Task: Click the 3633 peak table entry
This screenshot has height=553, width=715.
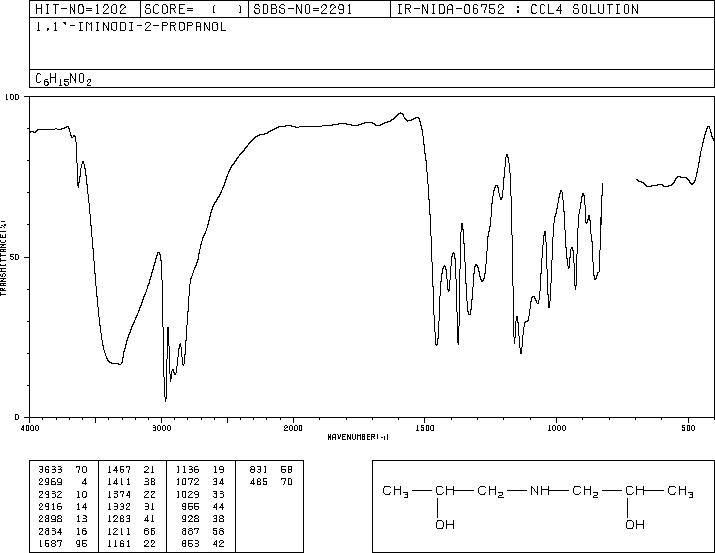Action: pos(62,469)
